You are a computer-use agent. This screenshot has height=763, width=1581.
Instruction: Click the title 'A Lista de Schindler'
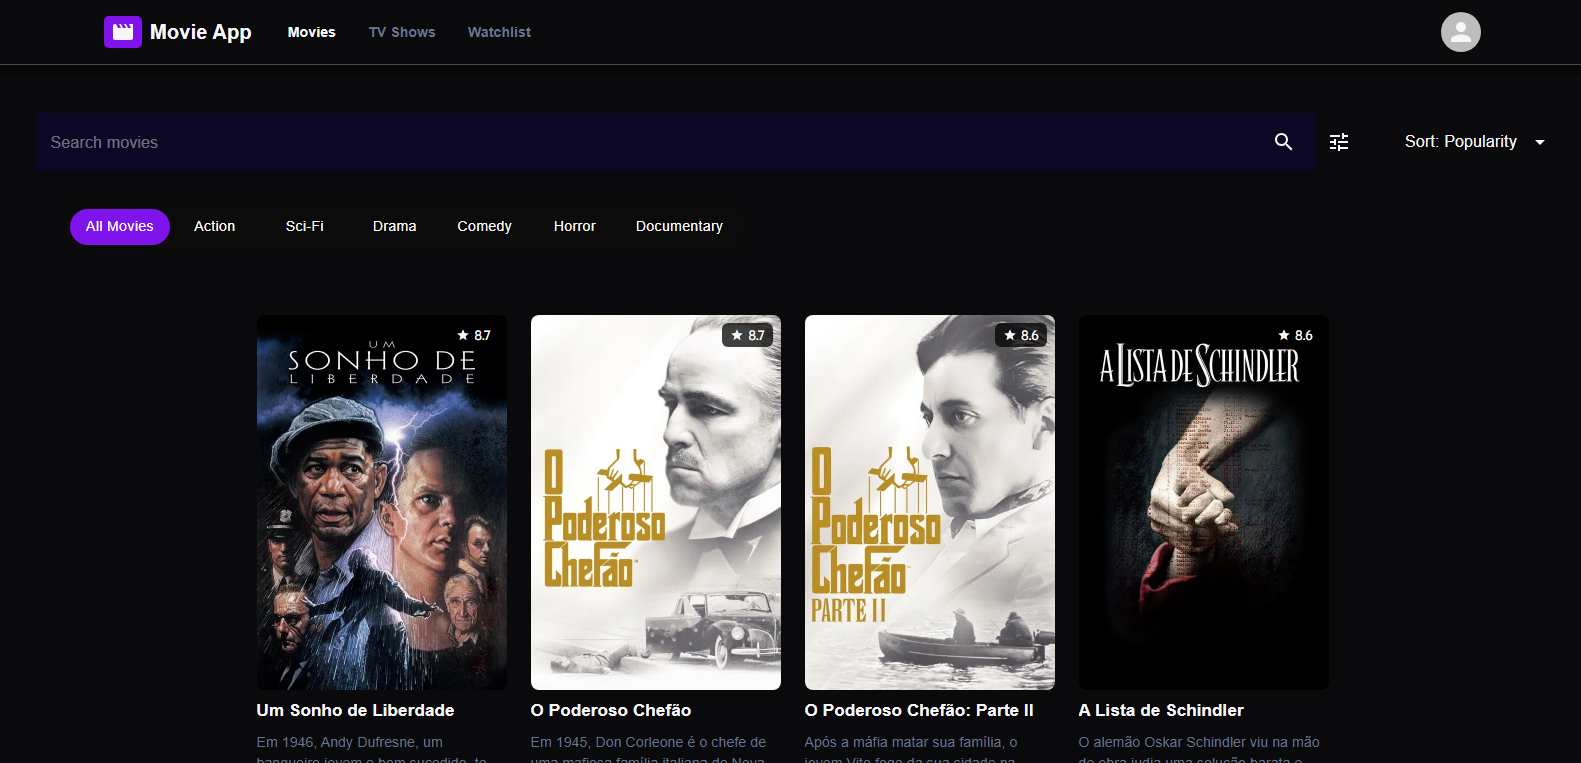click(x=1161, y=710)
